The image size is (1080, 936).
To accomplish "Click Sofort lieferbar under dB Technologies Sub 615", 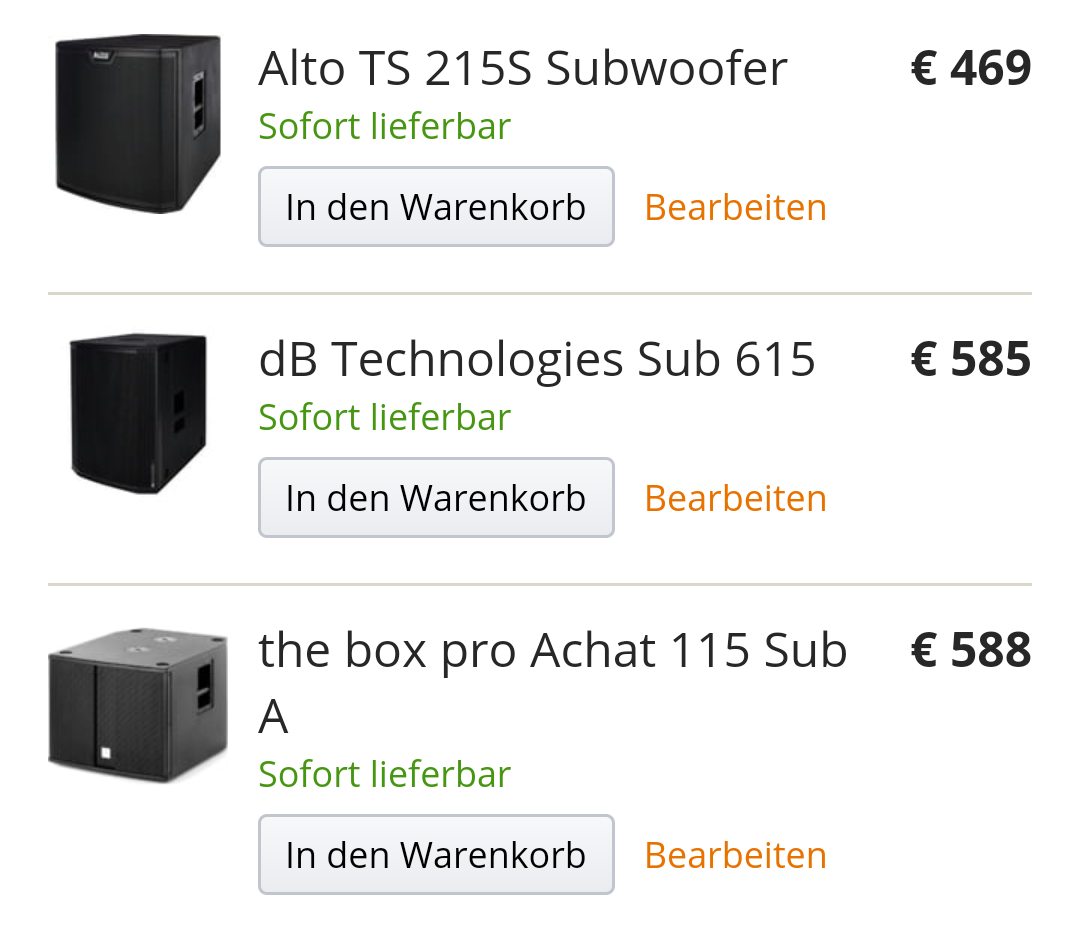I will [x=384, y=417].
